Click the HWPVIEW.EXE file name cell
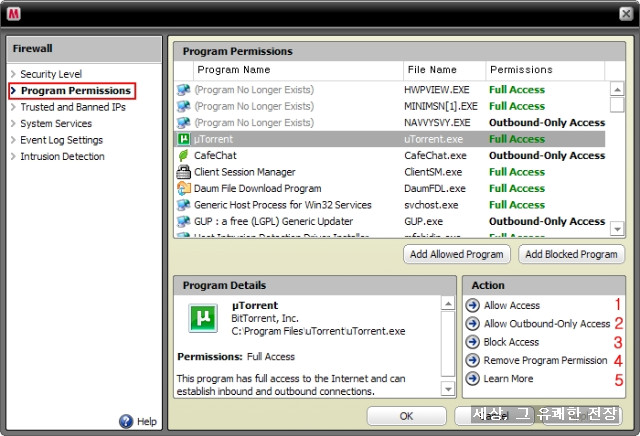640x436 pixels. point(437,89)
